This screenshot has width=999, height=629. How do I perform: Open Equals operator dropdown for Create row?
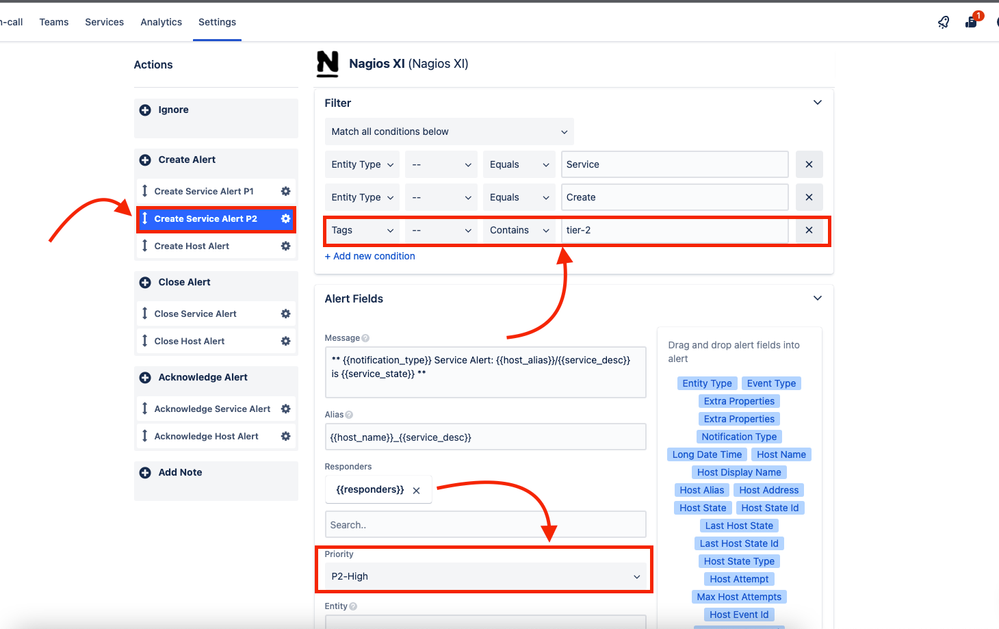[519, 198]
